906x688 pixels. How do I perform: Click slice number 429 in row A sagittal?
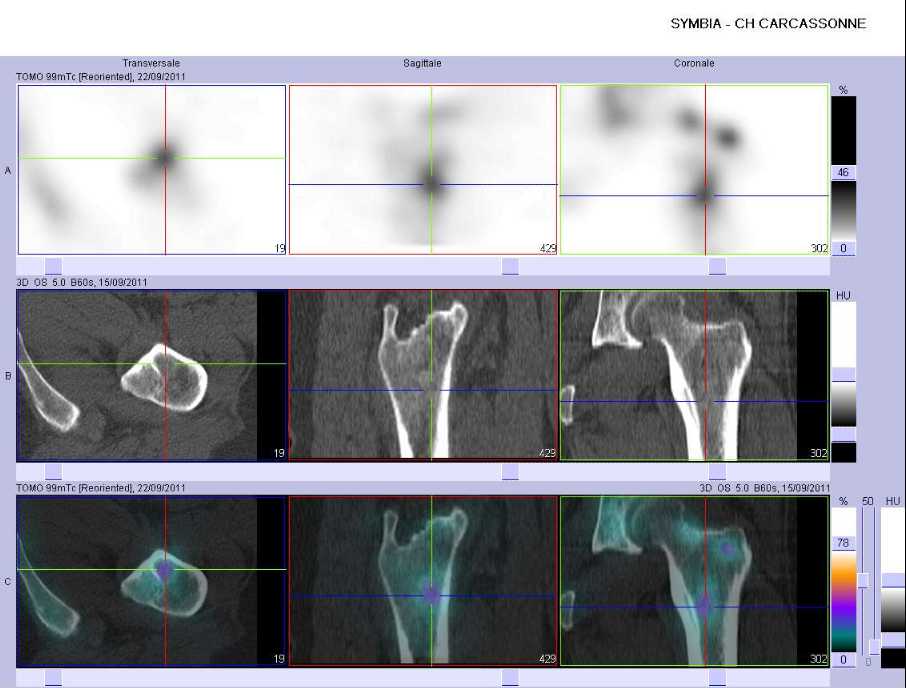pyautogui.click(x=547, y=248)
